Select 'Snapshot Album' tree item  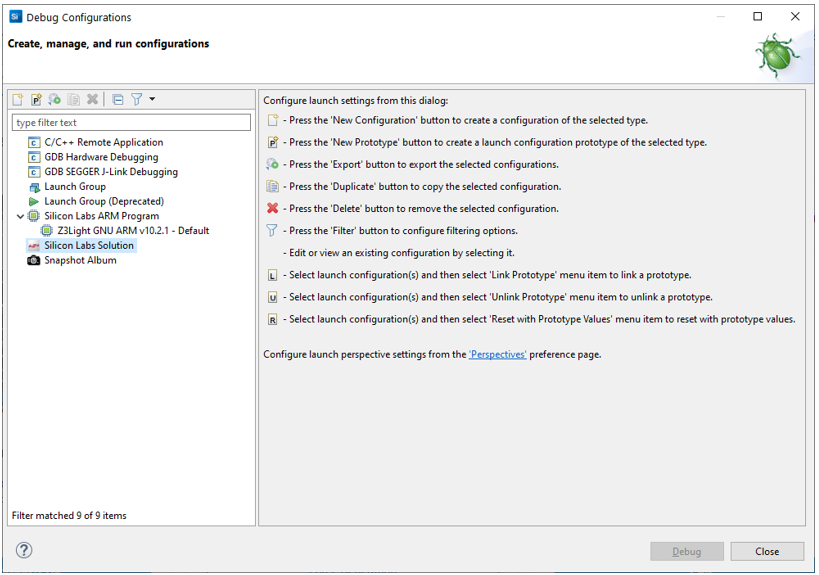tap(80, 261)
